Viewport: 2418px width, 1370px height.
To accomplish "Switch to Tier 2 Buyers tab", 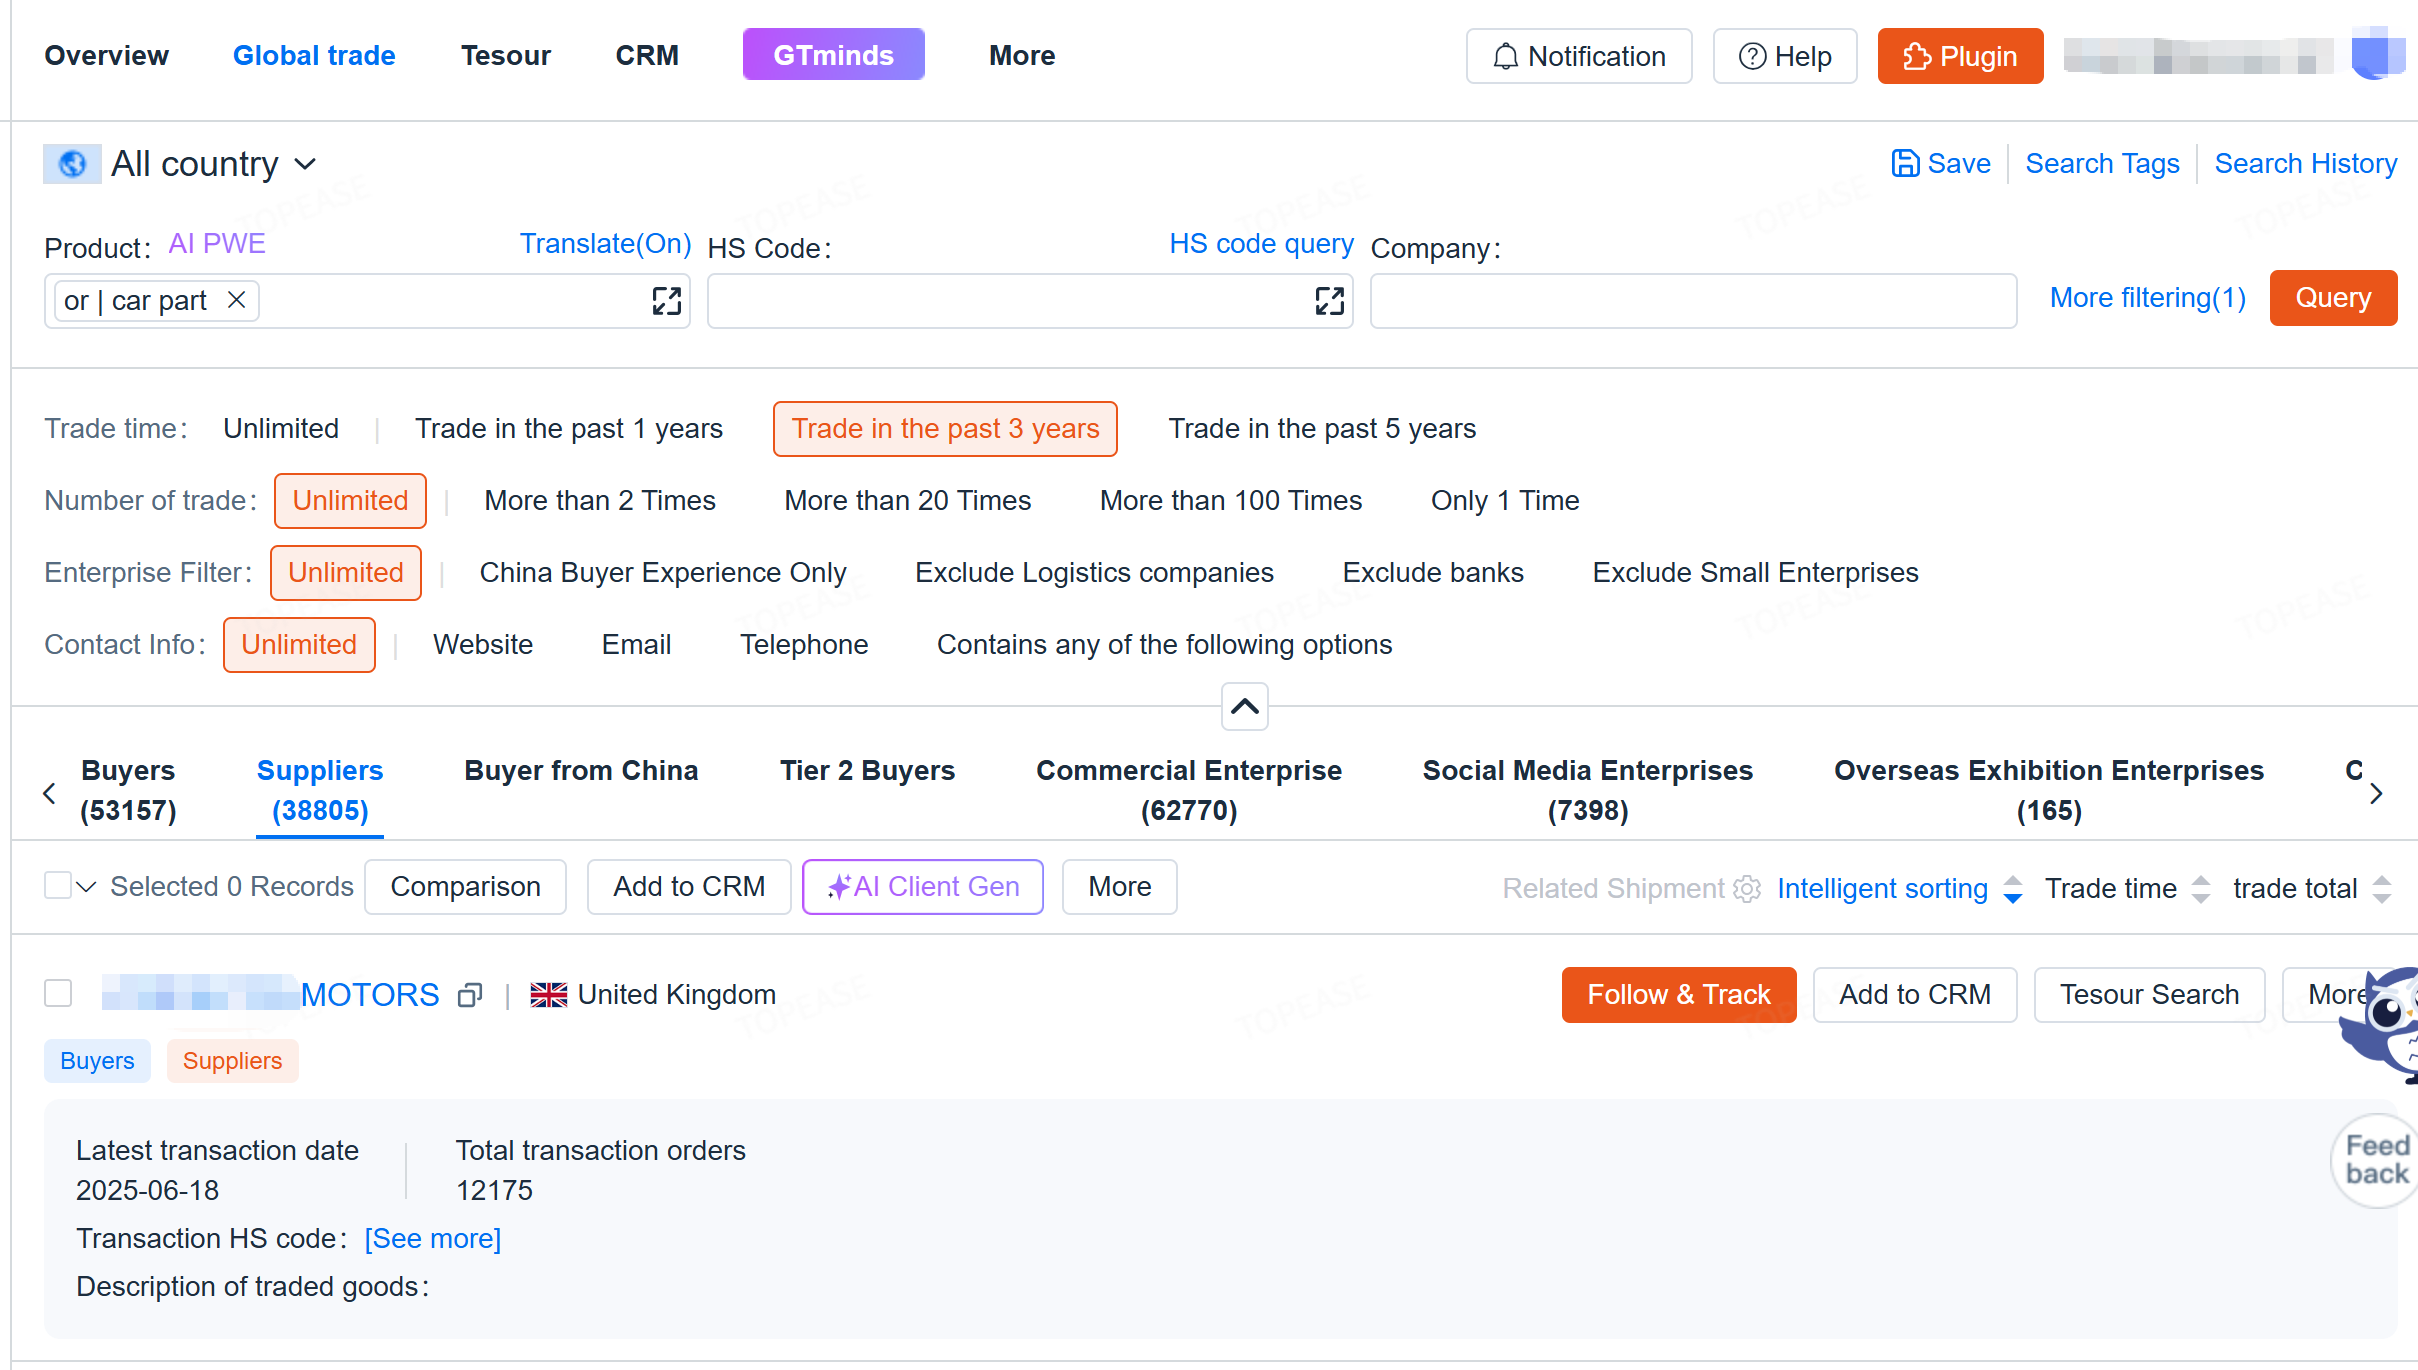I will coord(867,771).
